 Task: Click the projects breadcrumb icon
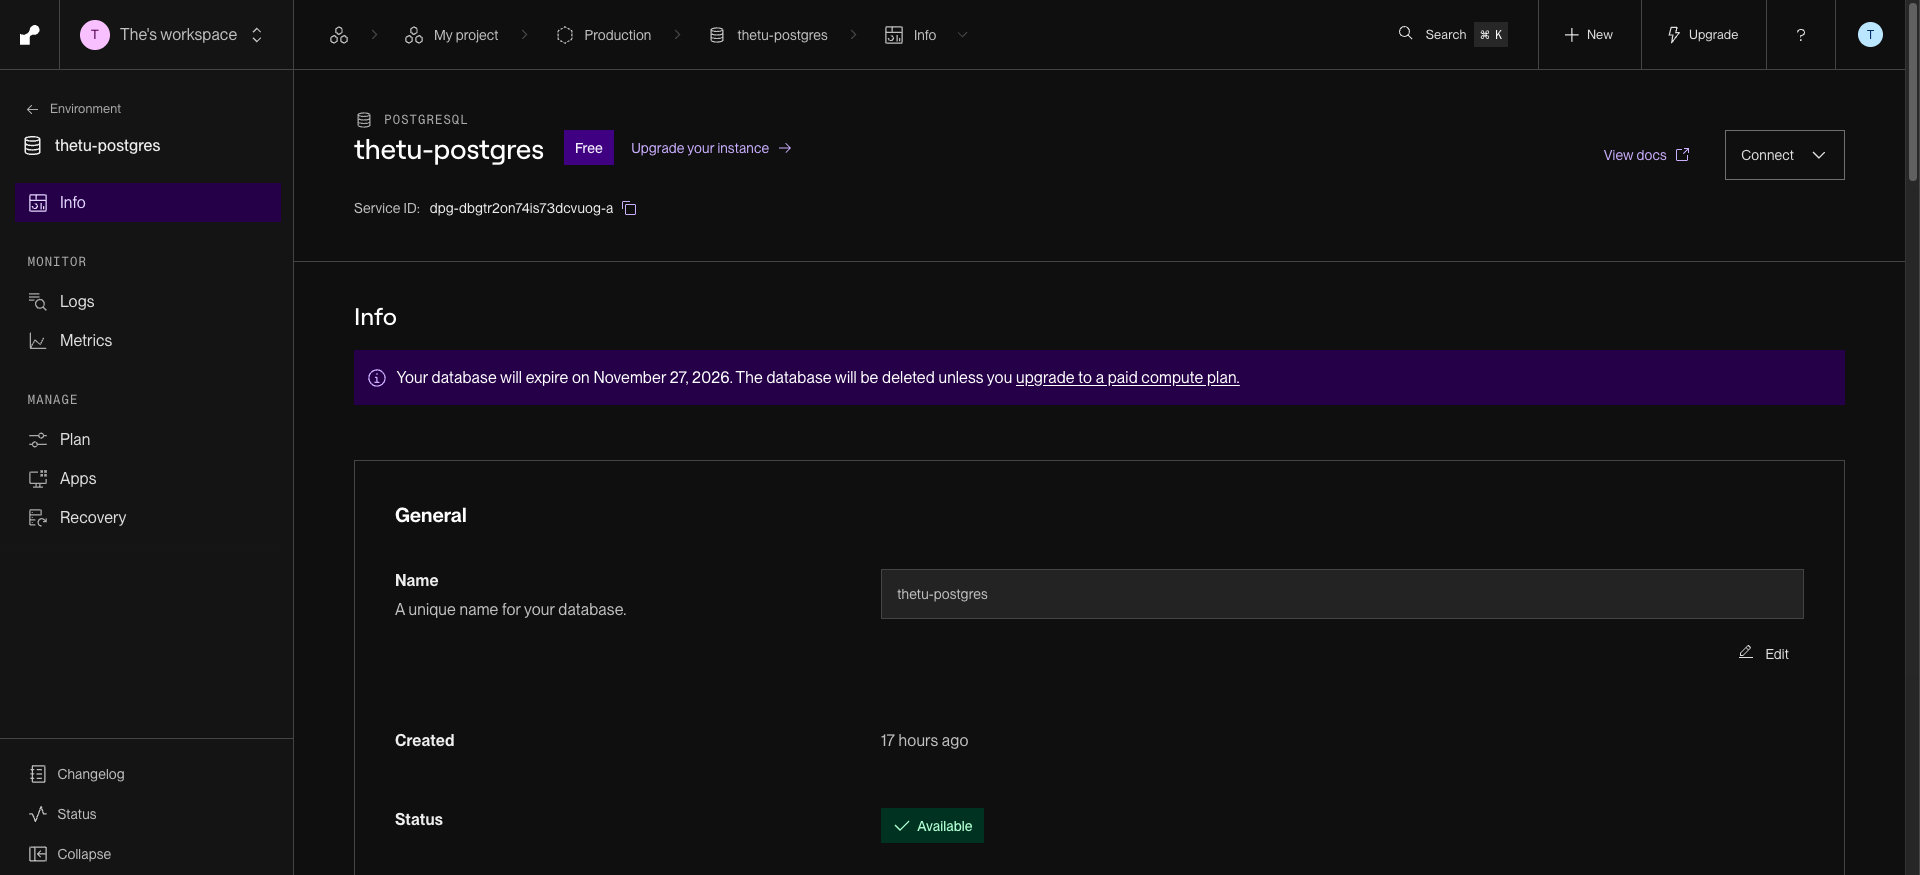click(339, 35)
